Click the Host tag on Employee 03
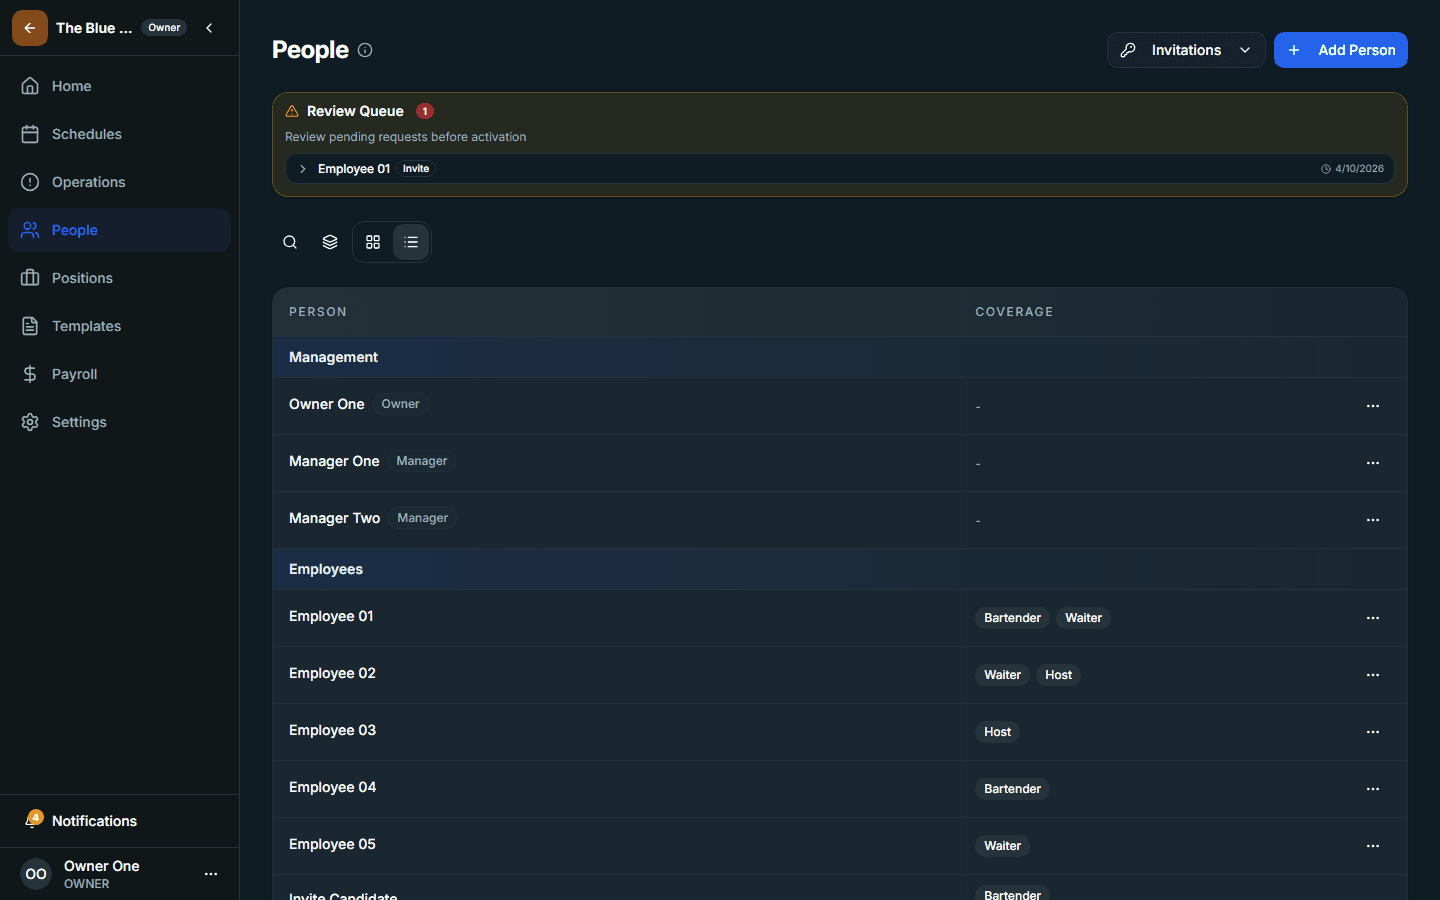Screen dimensions: 1440x900 pyautogui.click(x=997, y=732)
